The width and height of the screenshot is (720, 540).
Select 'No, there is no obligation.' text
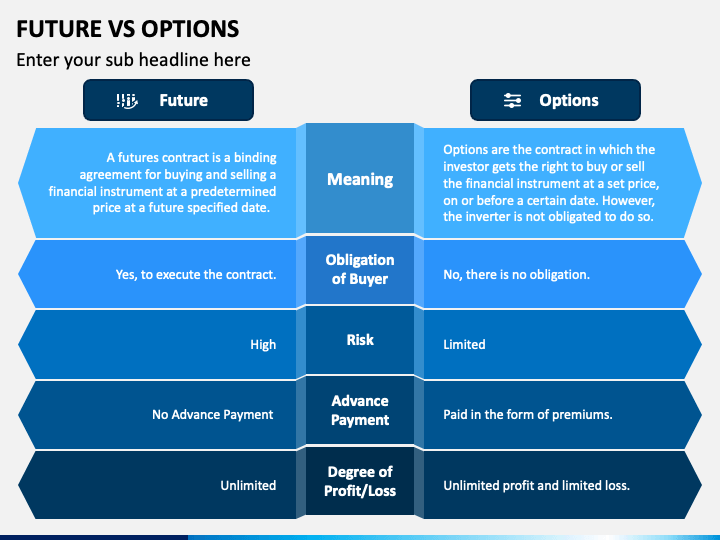tap(517, 275)
